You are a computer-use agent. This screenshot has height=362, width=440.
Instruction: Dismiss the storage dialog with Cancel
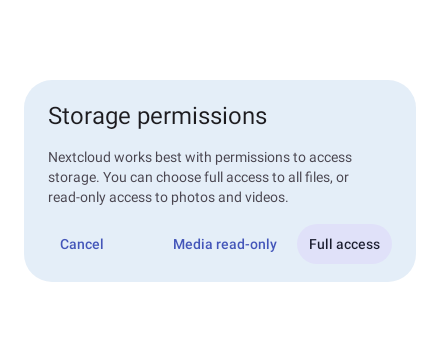pyautogui.click(x=82, y=244)
